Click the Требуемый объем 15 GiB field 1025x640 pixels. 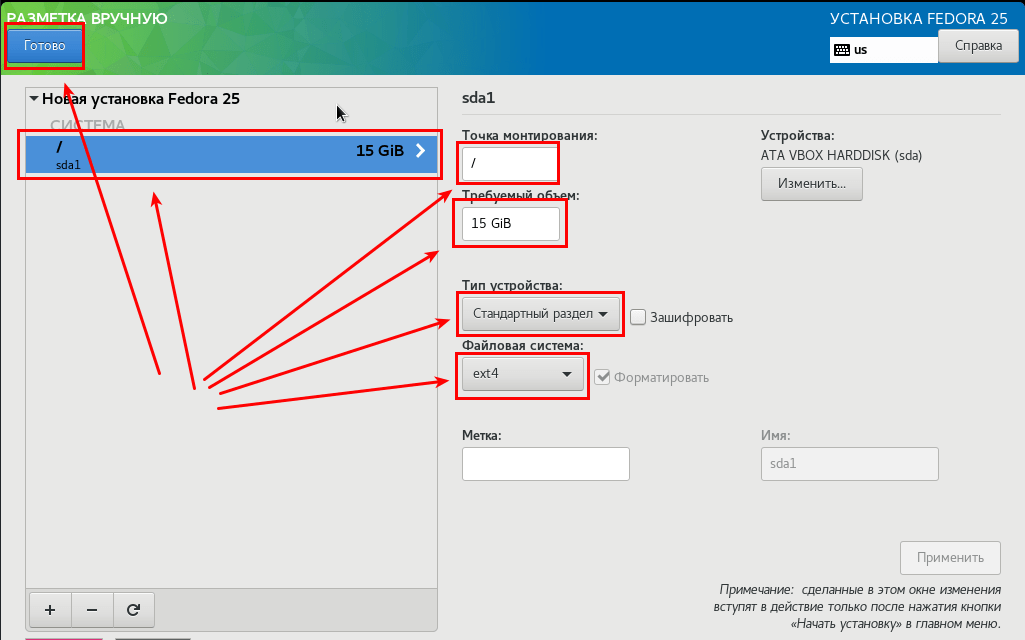pos(511,224)
